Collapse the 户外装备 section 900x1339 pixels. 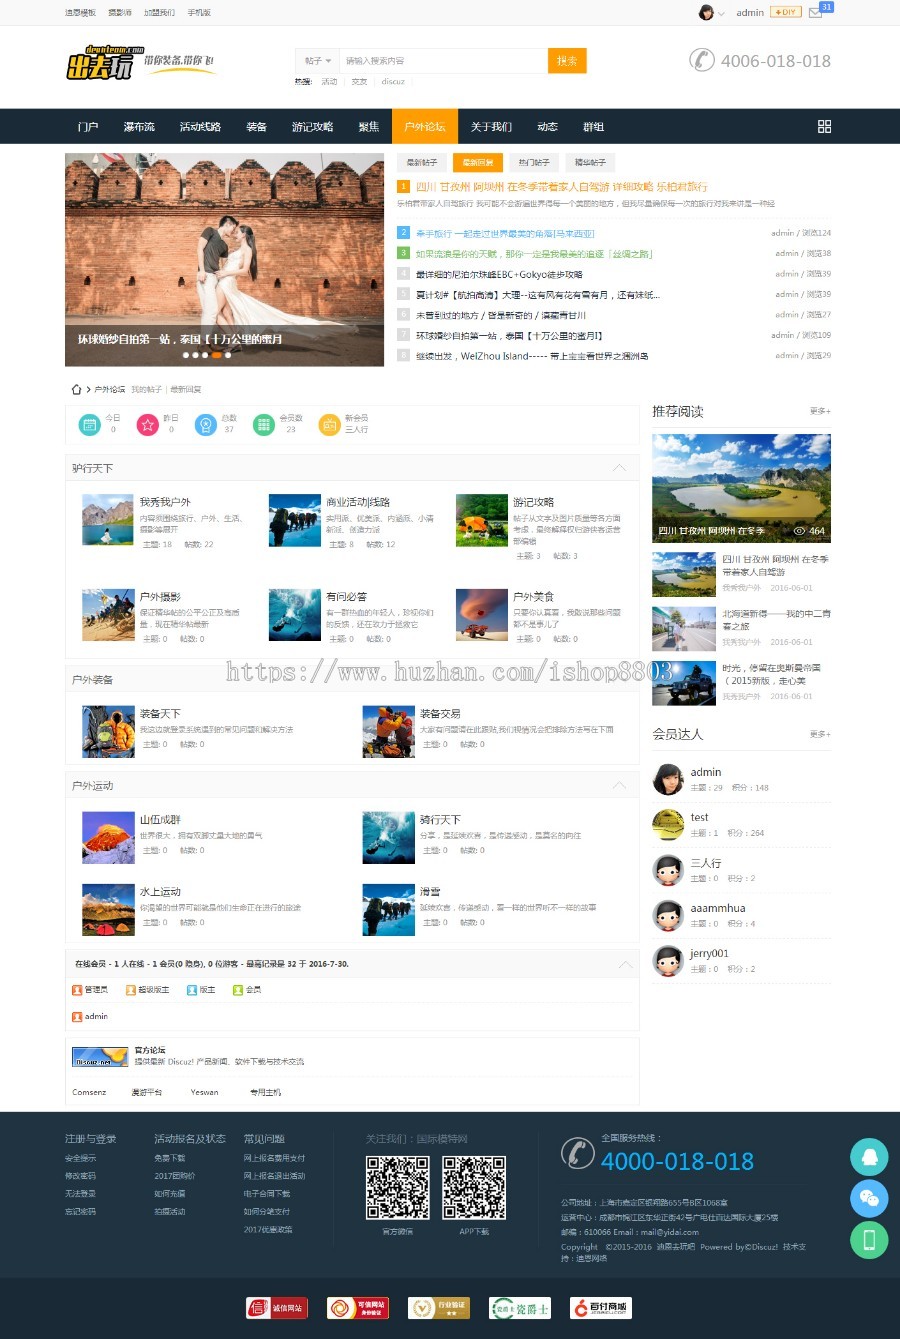(619, 679)
